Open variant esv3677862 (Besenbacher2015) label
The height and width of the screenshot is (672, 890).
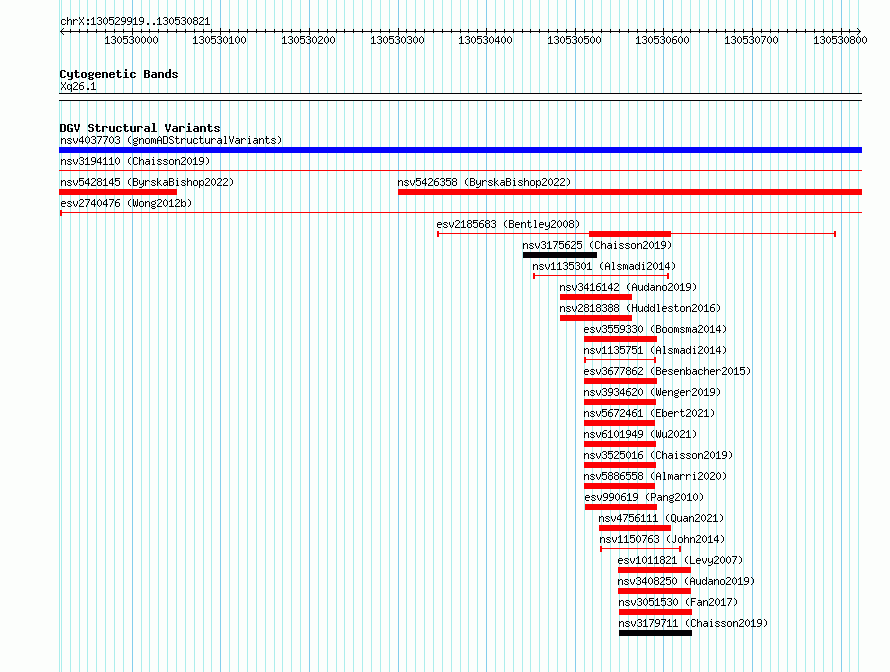click(x=667, y=371)
